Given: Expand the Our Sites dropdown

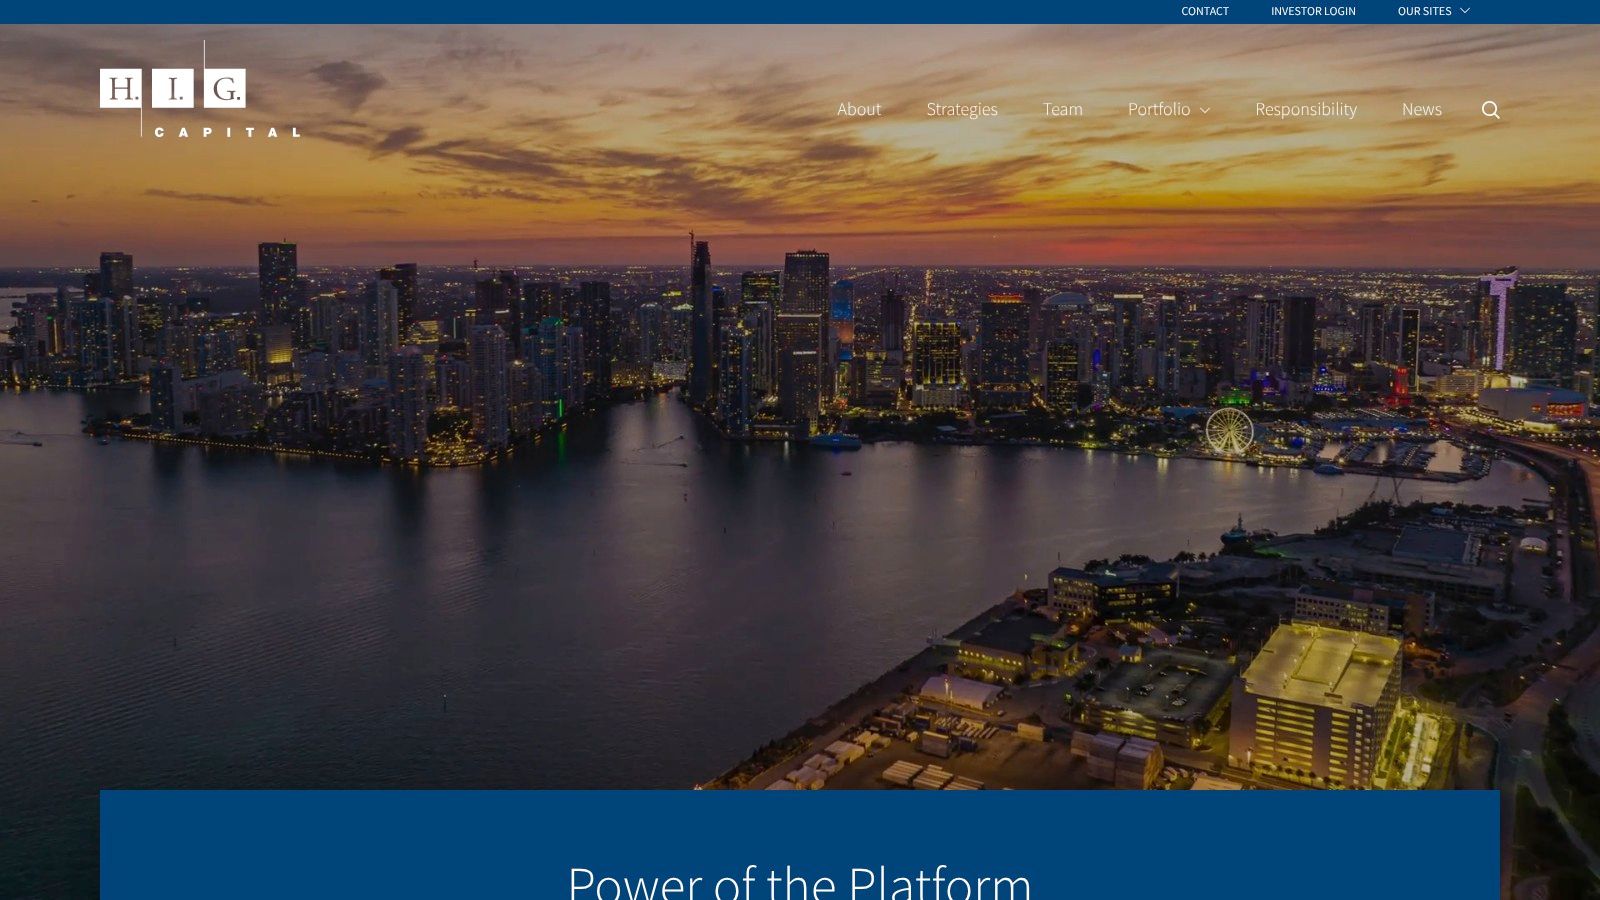Looking at the screenshot, I should point(1433,11).
